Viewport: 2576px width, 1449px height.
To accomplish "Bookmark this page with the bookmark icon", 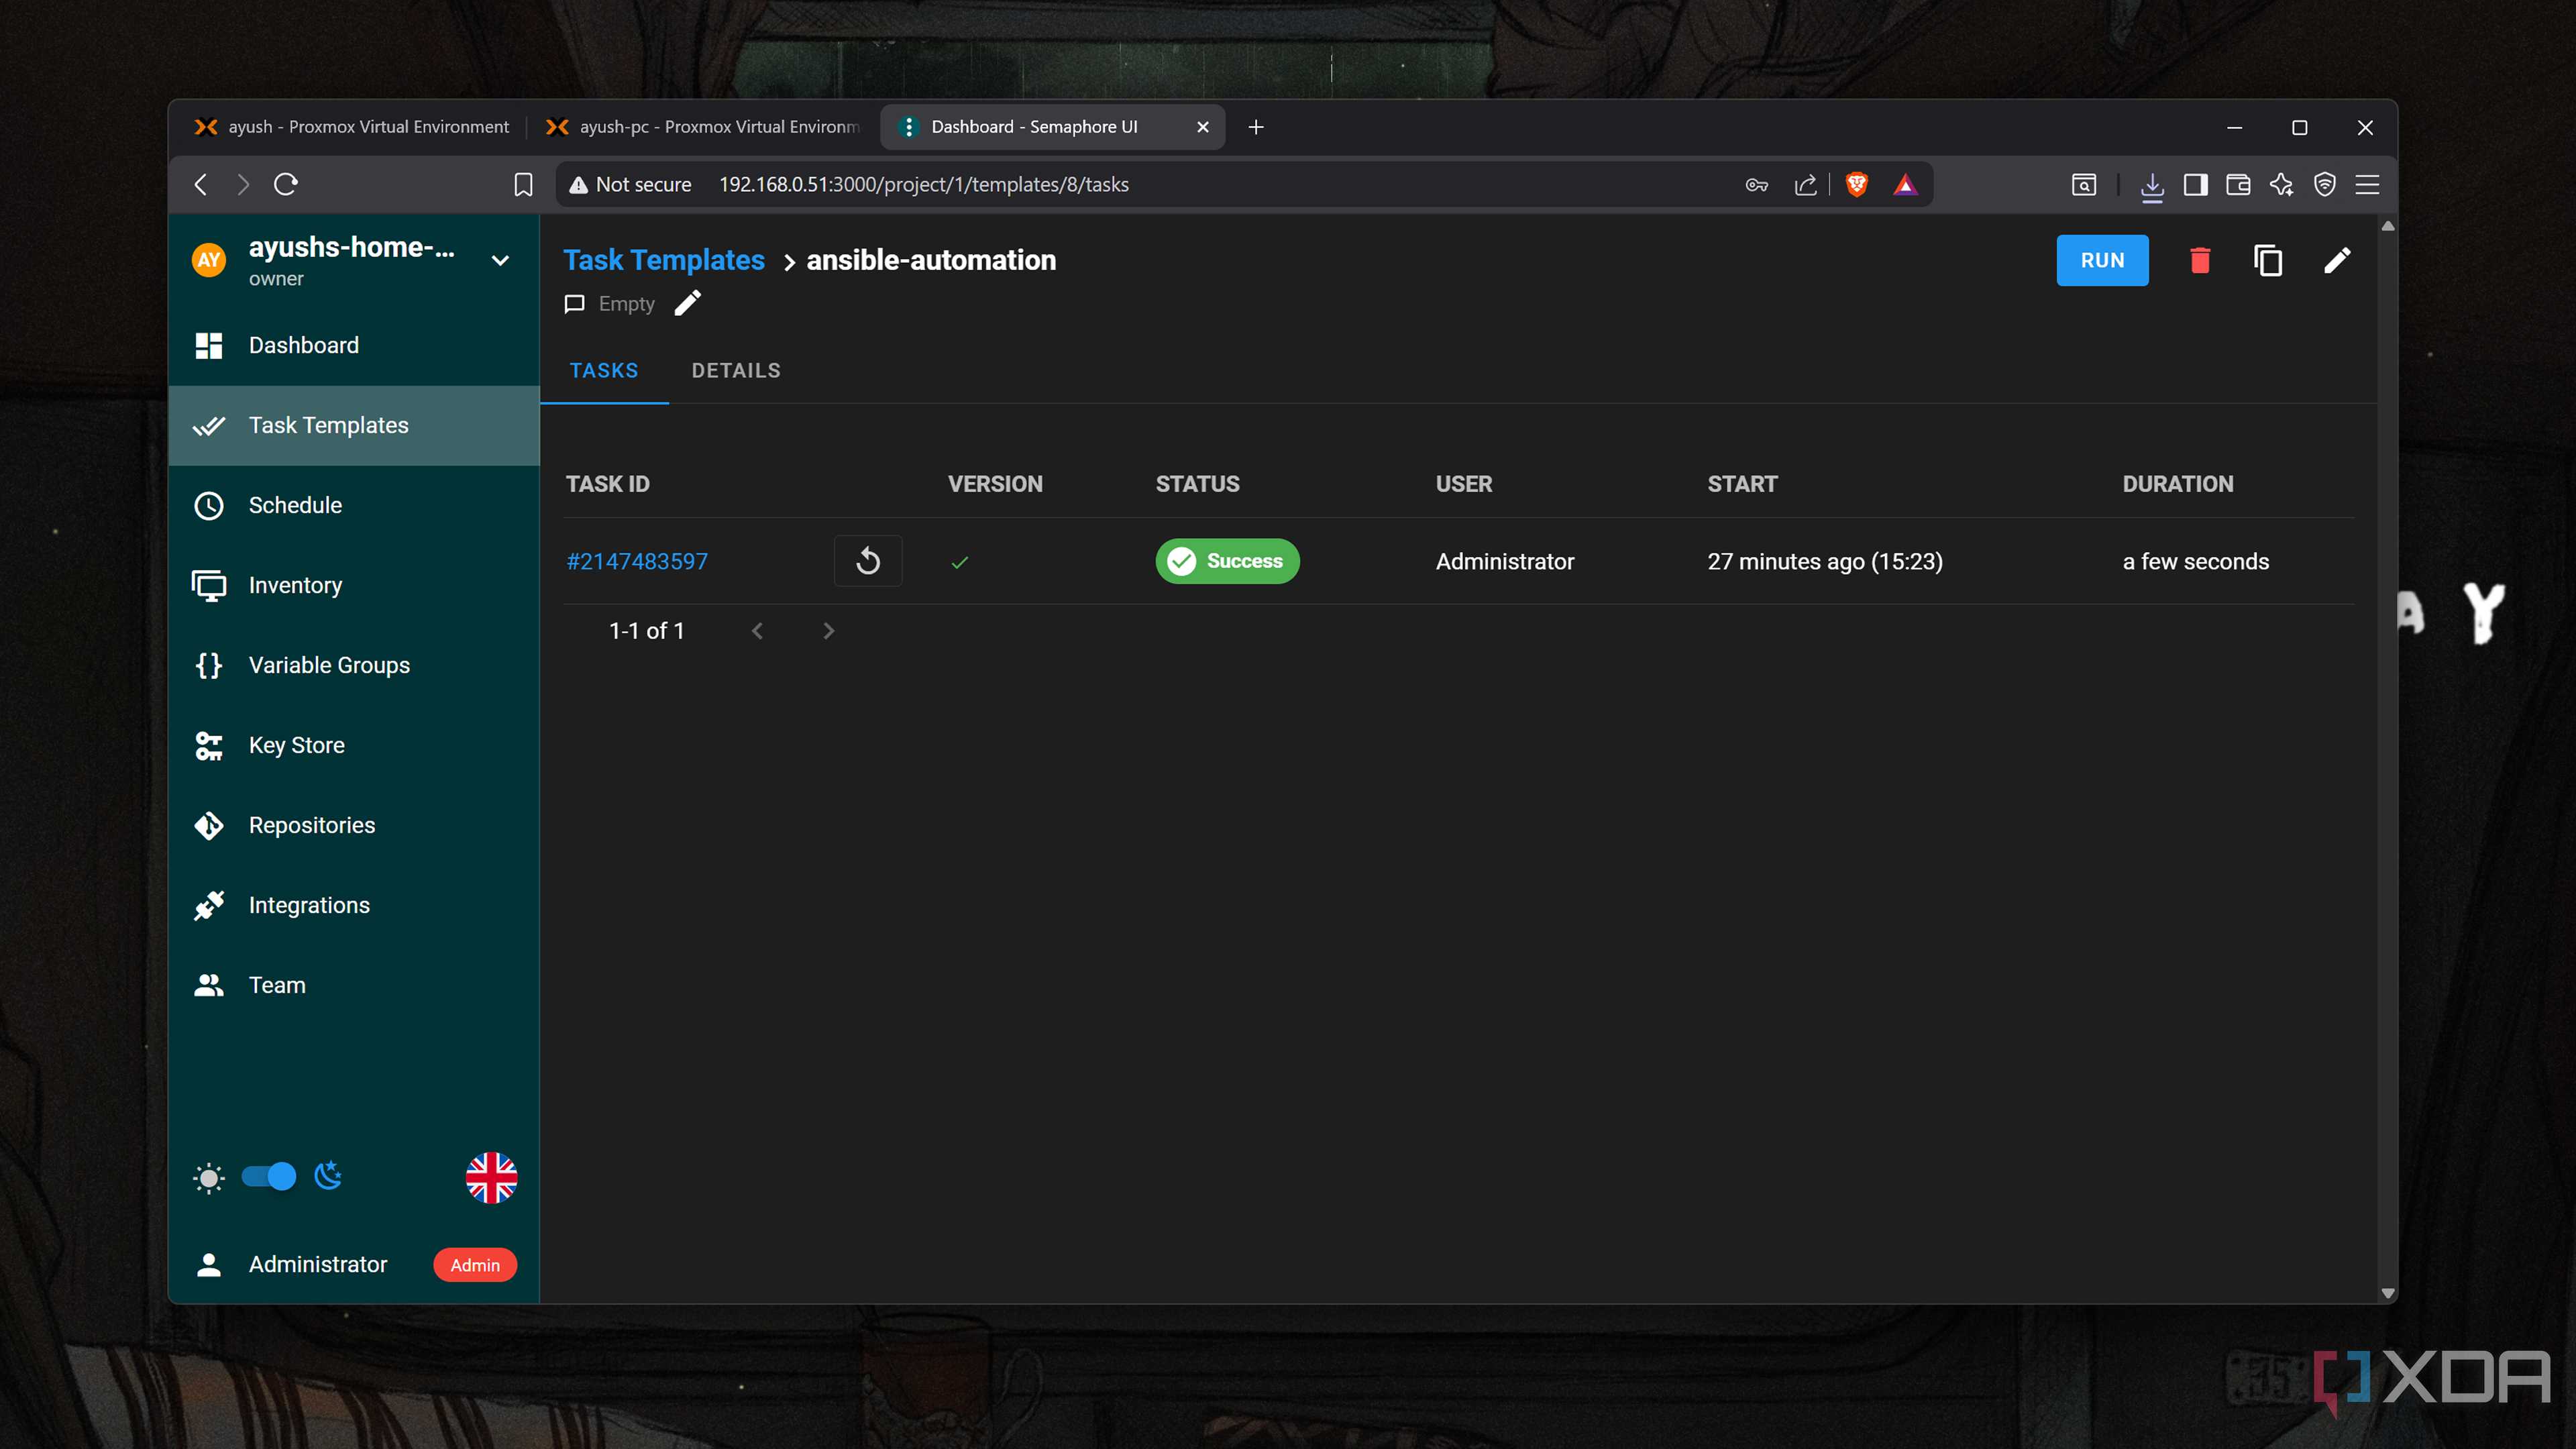I will (523, 184).
